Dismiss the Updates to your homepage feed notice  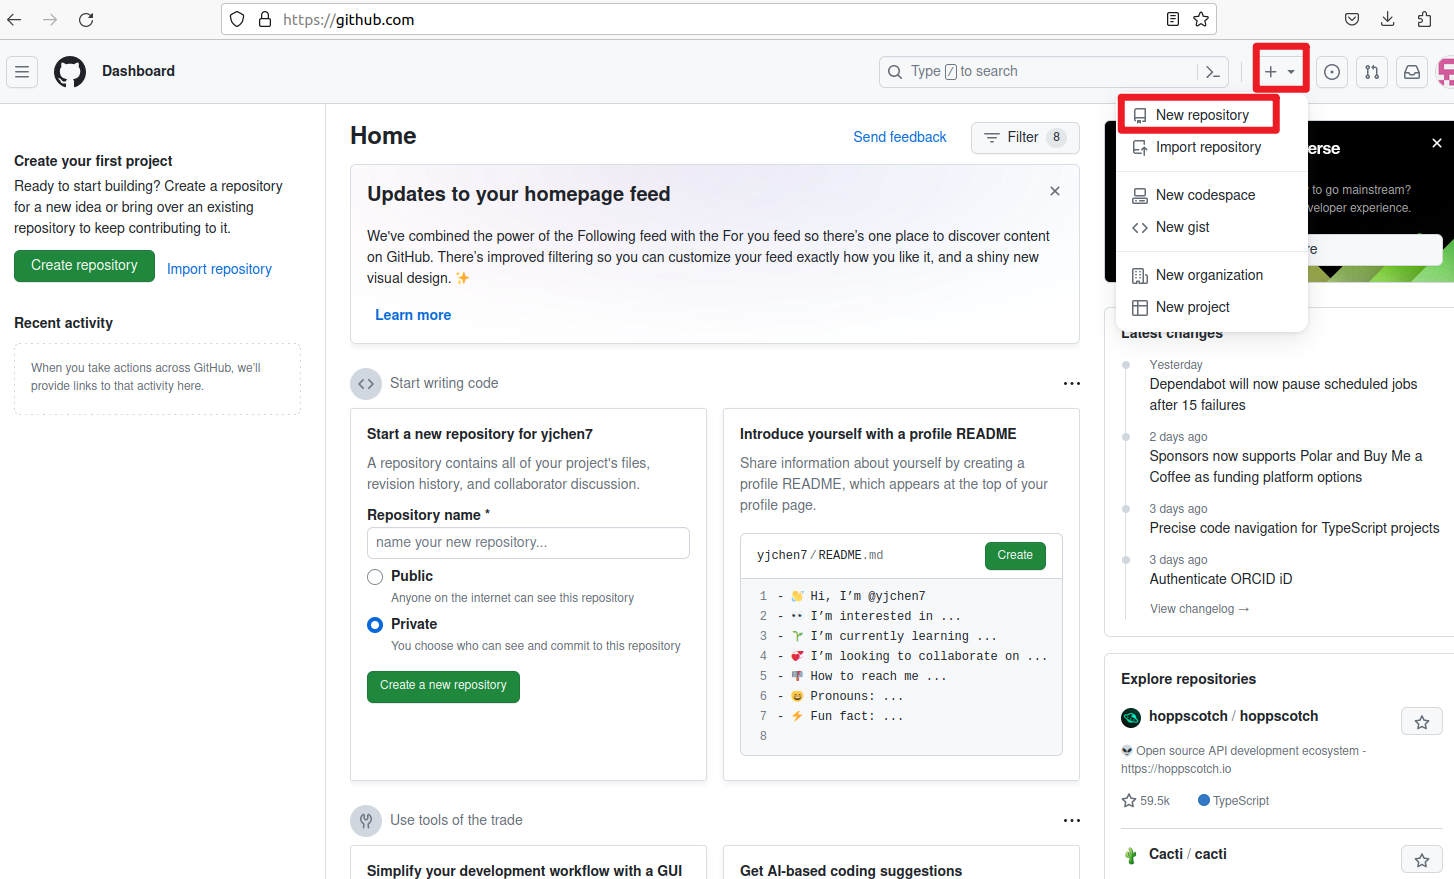coord(1055,191)
